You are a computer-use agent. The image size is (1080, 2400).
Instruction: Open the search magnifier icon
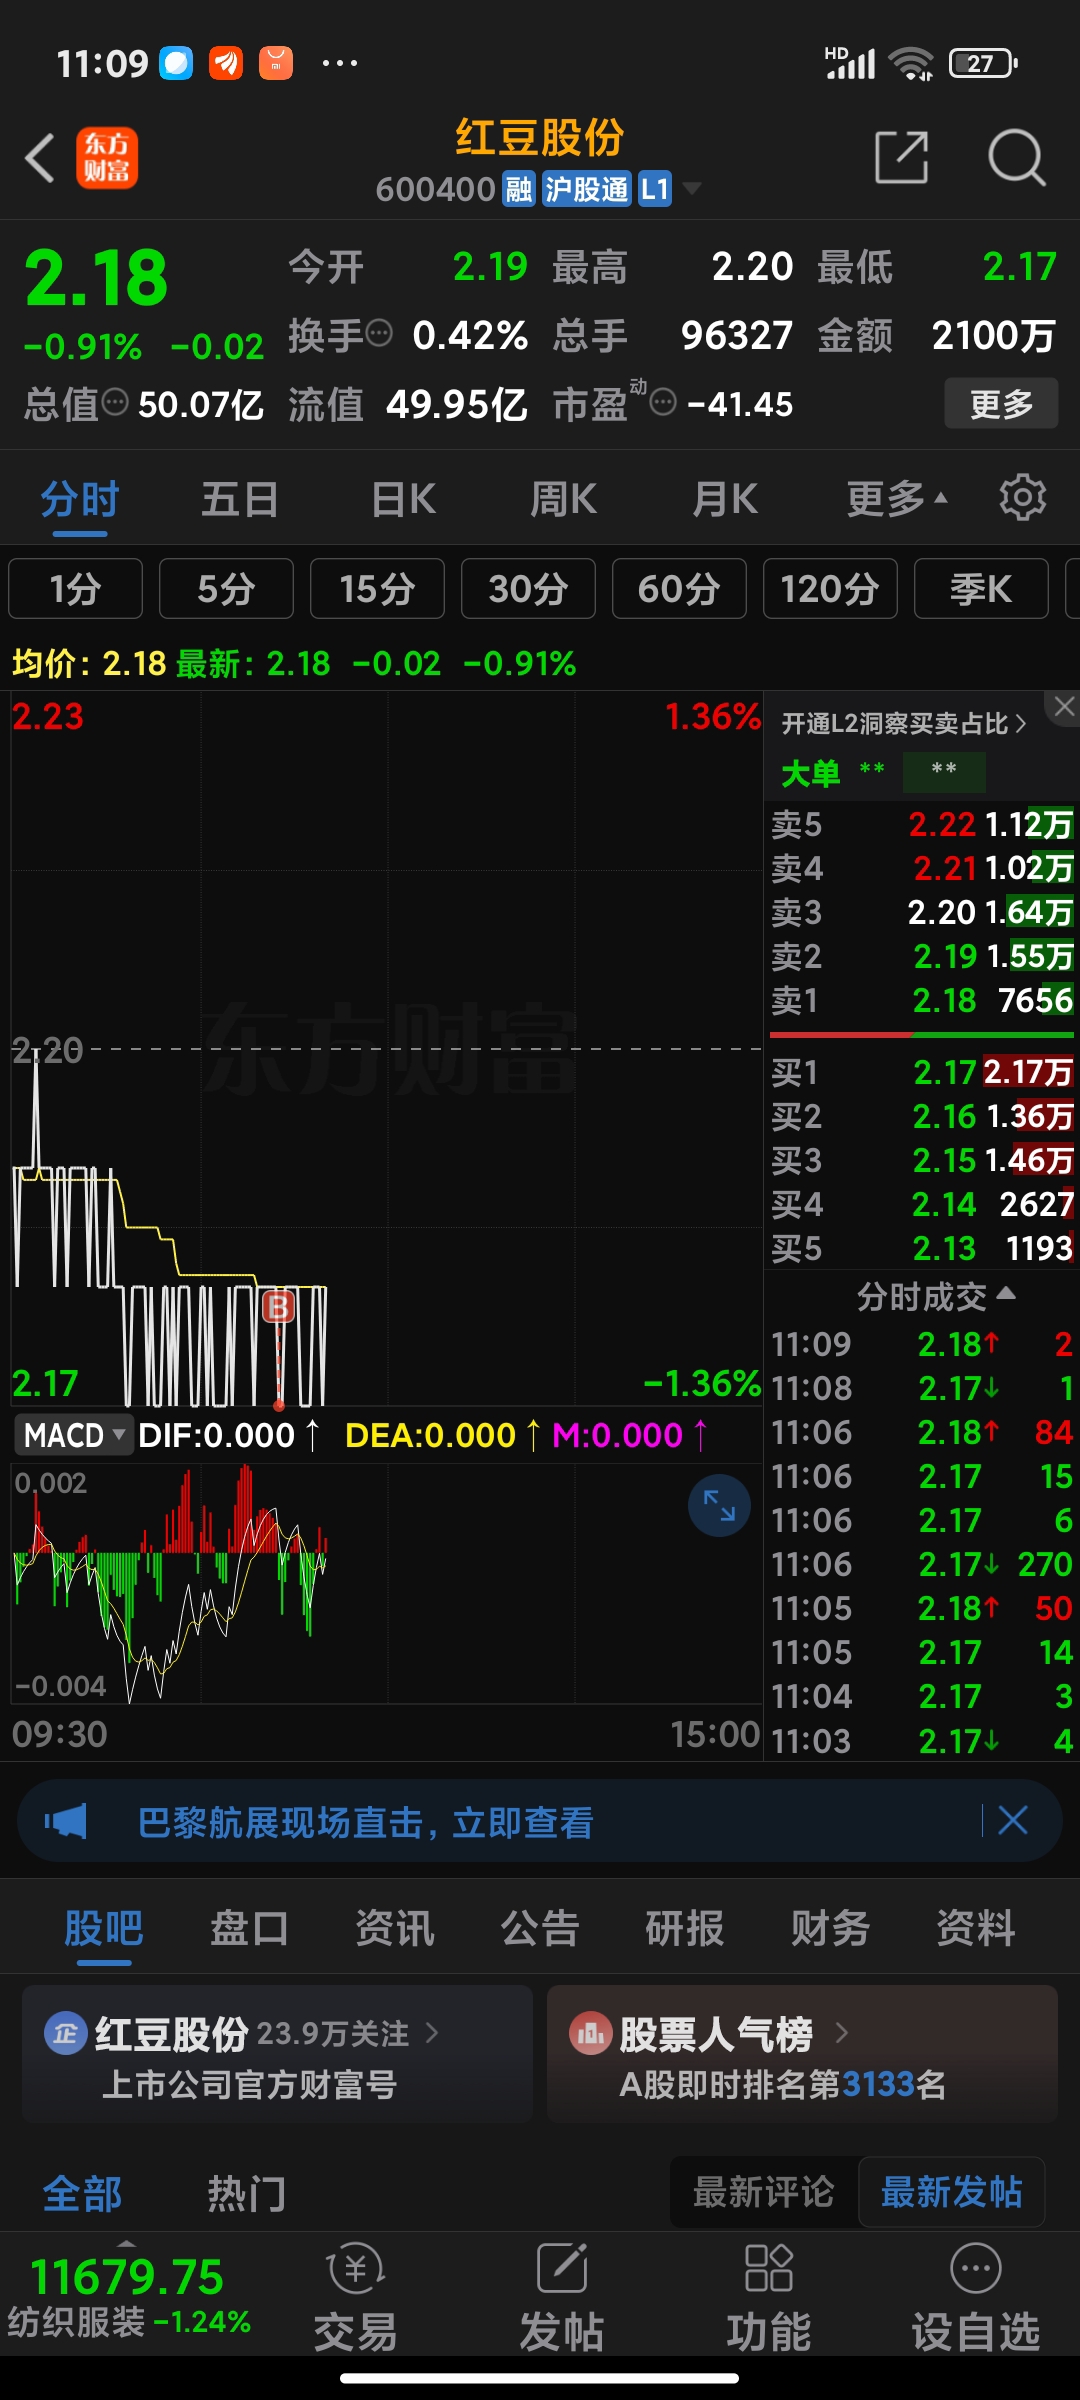(x=1016, y=157)
